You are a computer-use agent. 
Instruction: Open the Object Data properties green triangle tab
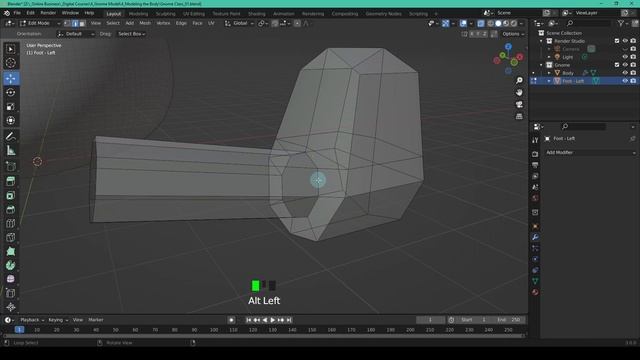coord(535,281)
